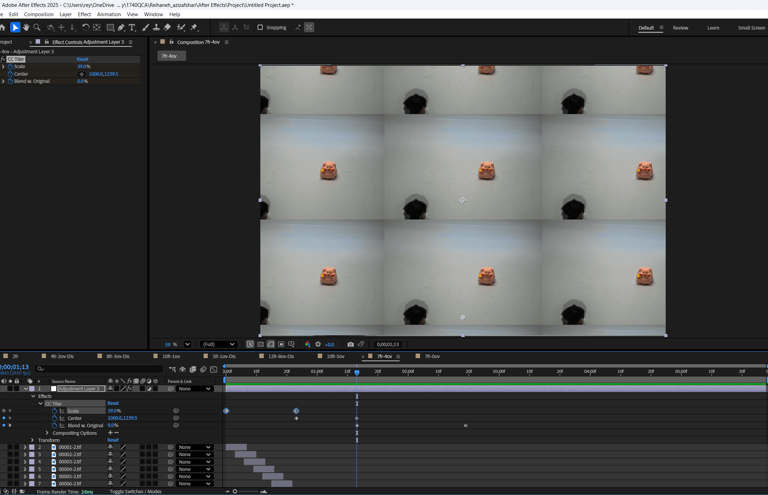Select the Hand tool
Viewport: 768px width, 495px height.
pos(26,28)
